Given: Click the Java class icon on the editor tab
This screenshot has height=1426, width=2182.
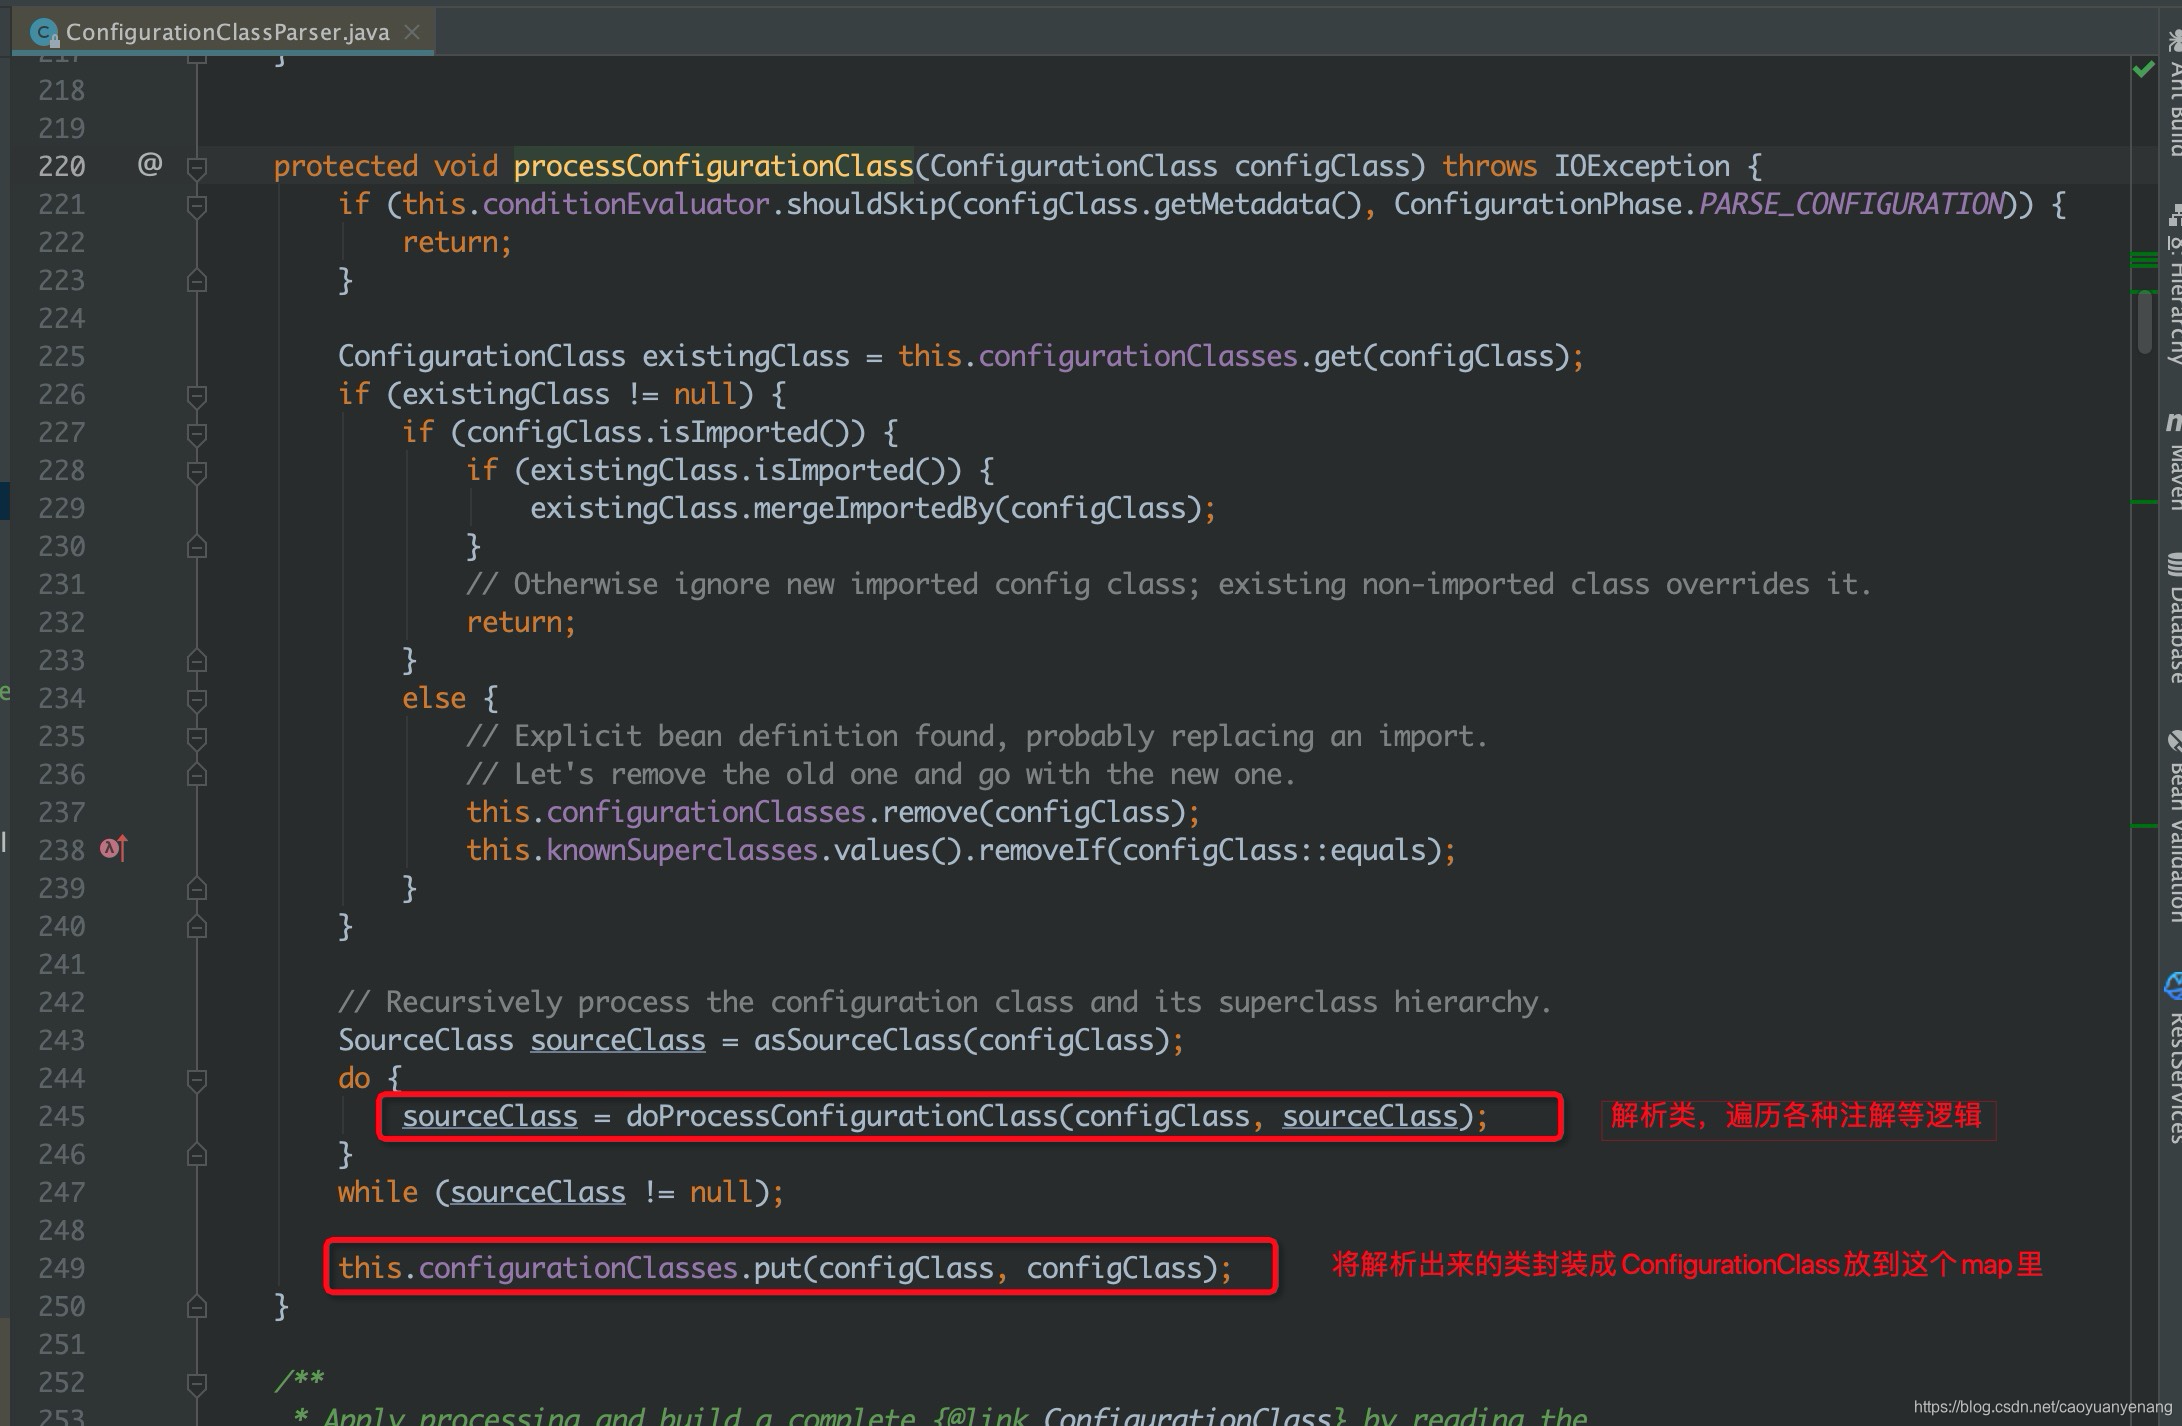Looking at the screenshot, I should (x=42, y=33).
